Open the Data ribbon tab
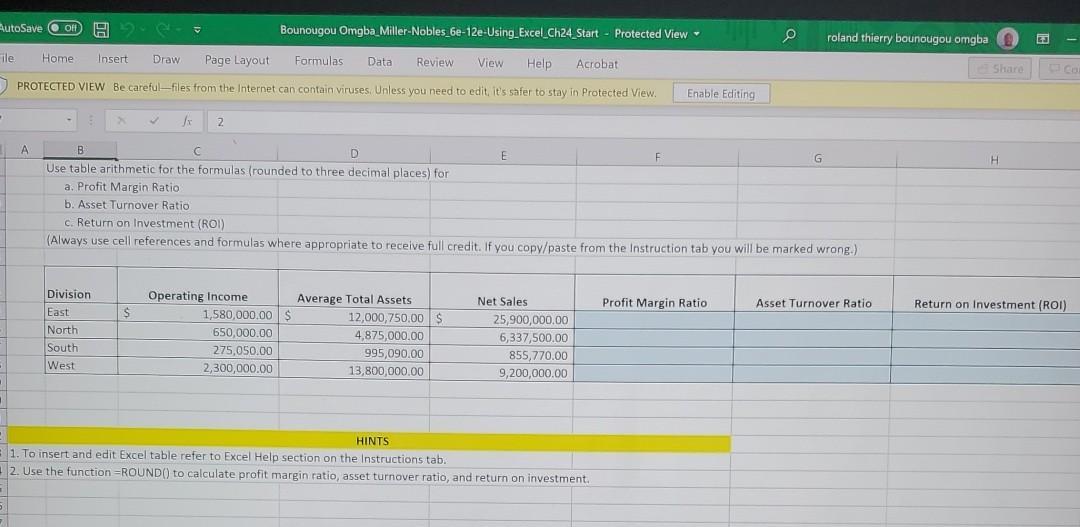 380,61
